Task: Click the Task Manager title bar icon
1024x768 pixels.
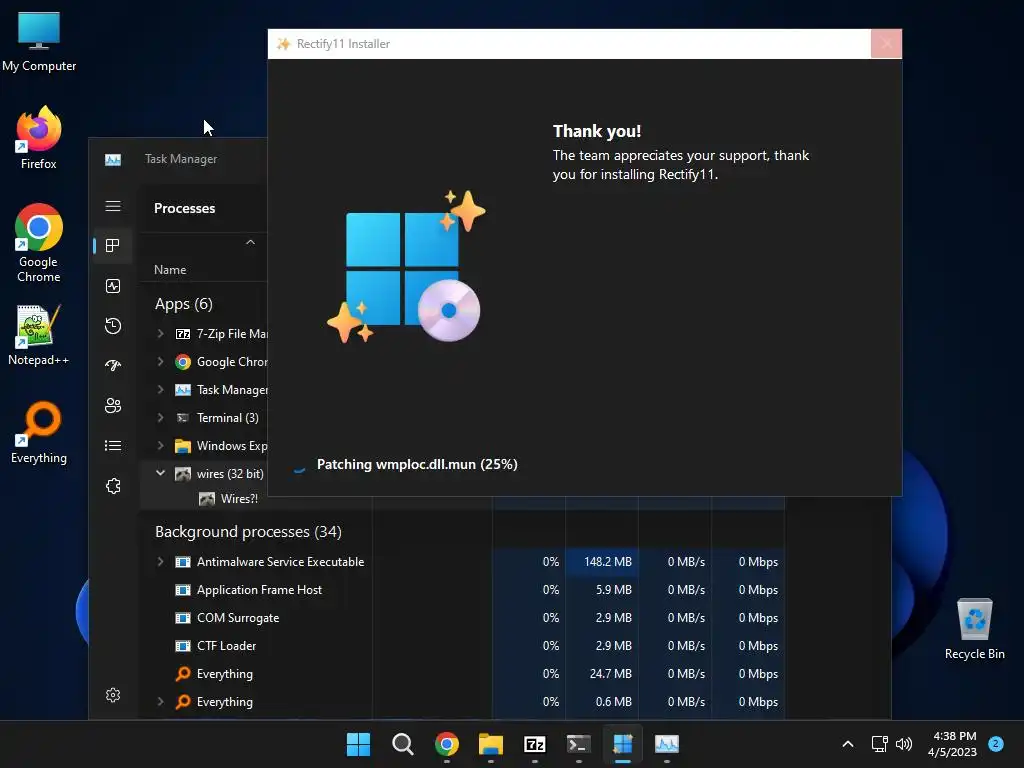Action: tap(113, 159)
